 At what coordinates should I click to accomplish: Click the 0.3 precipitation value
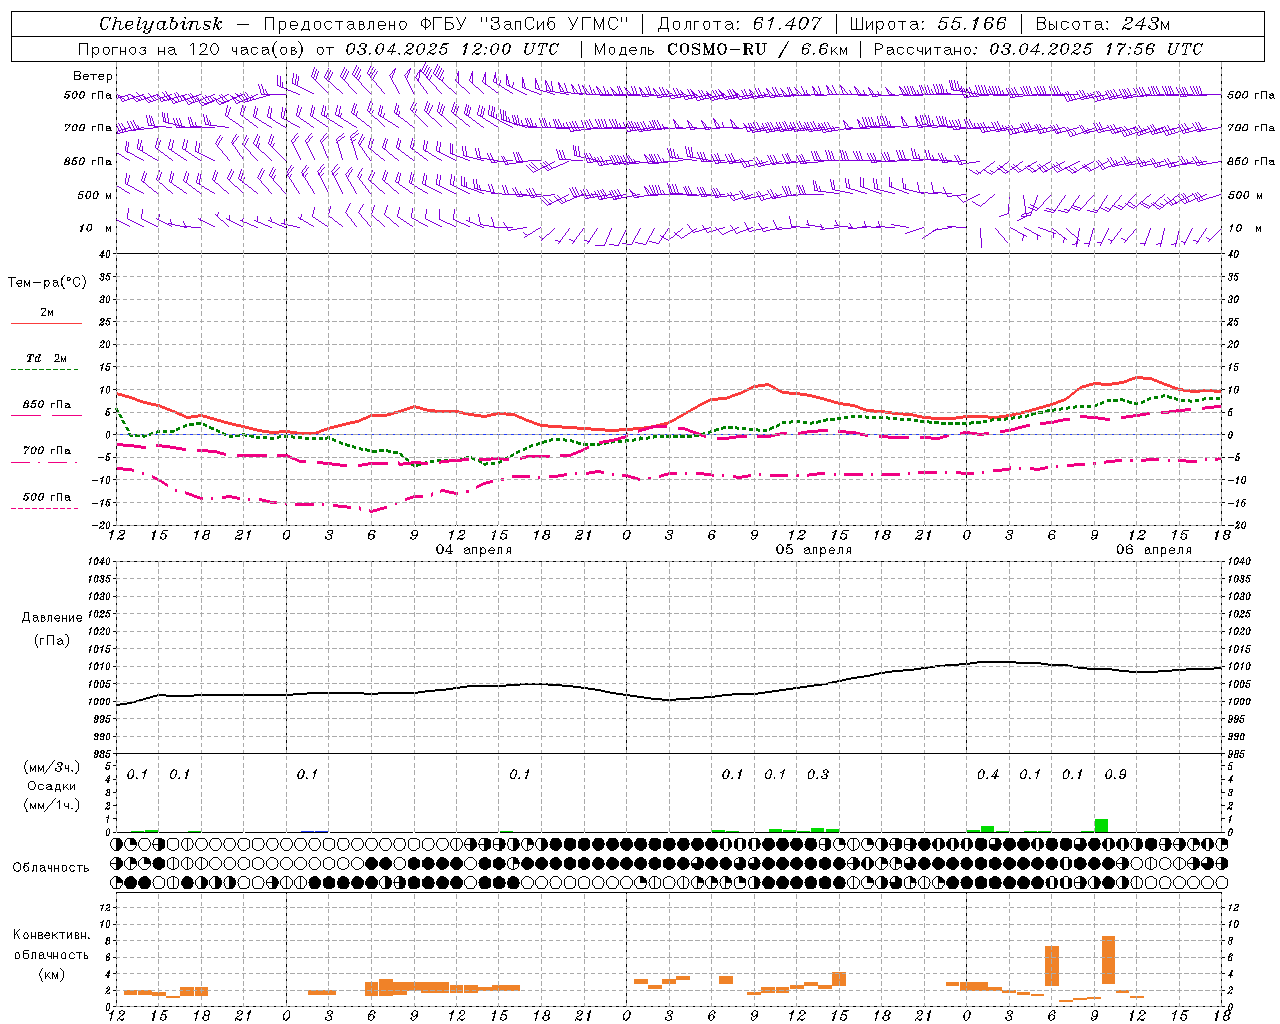818,775
